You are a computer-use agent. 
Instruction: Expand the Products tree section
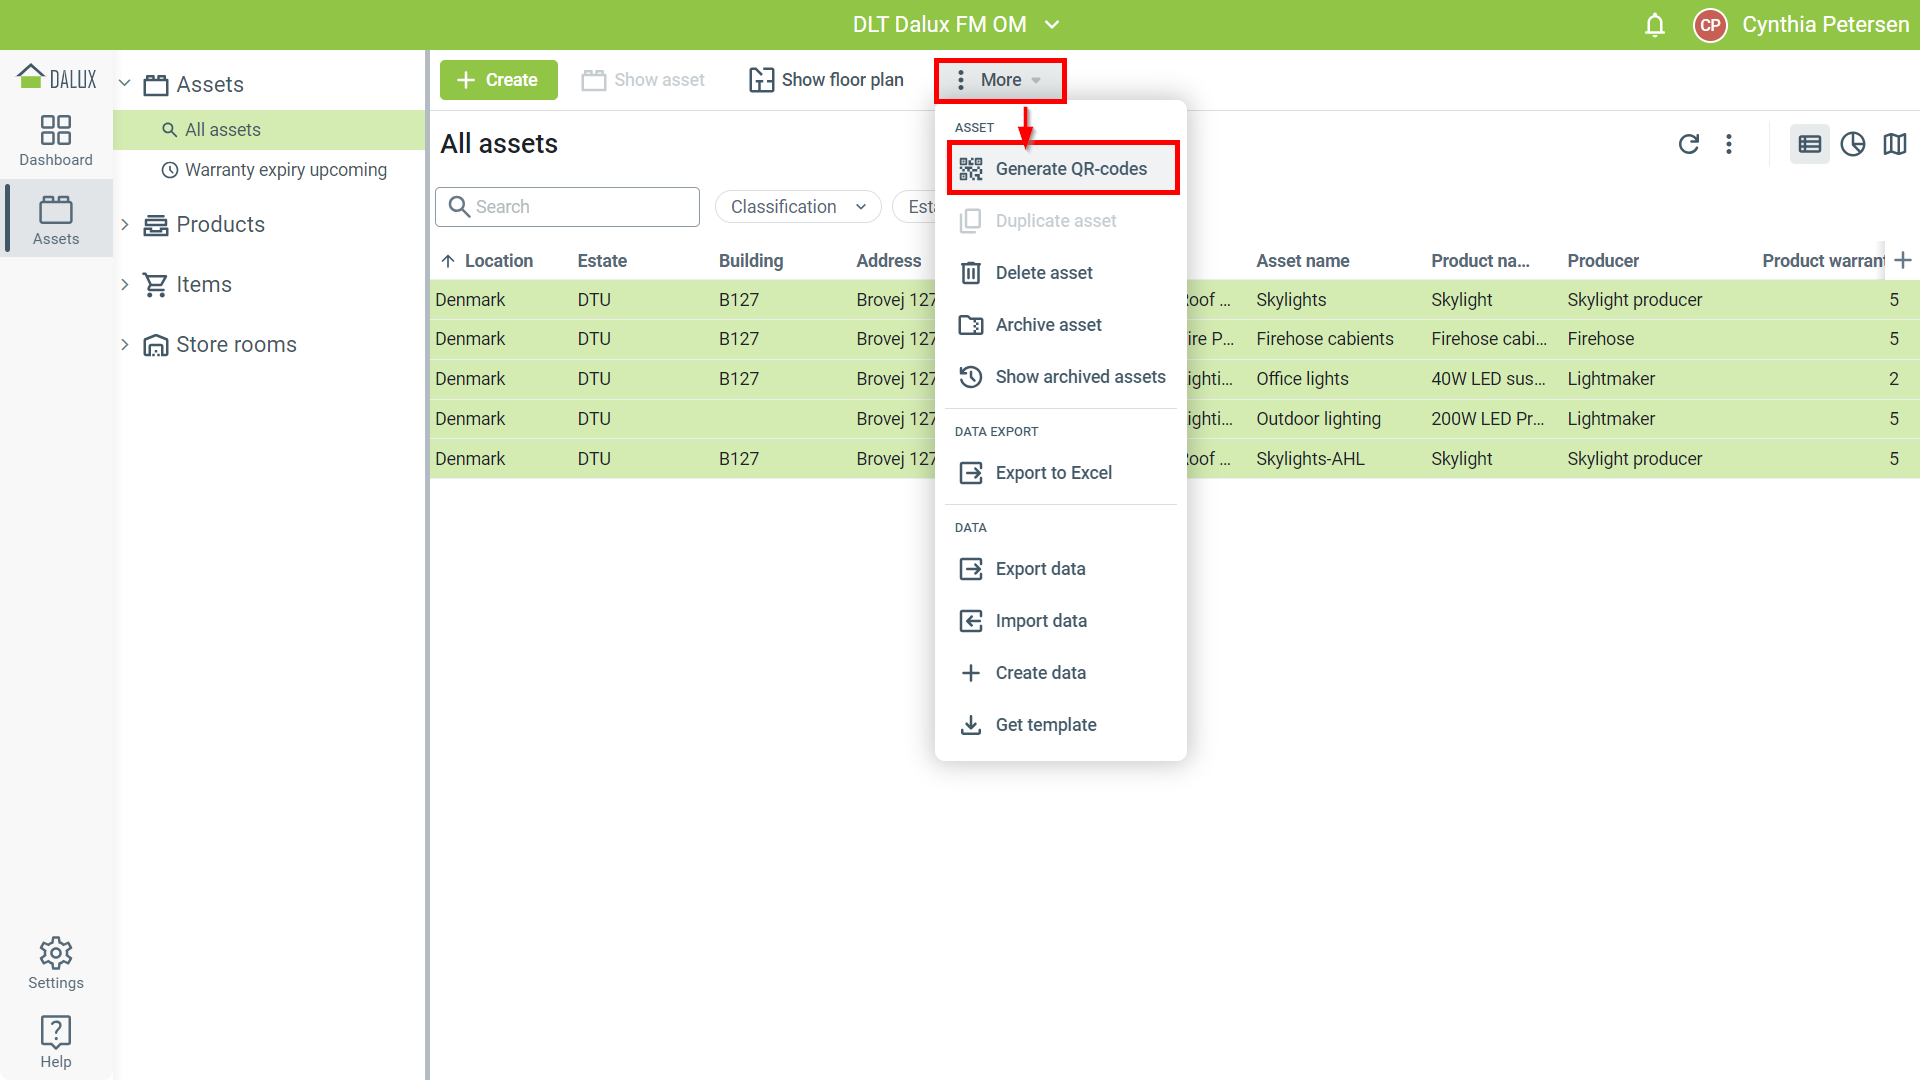125,224
